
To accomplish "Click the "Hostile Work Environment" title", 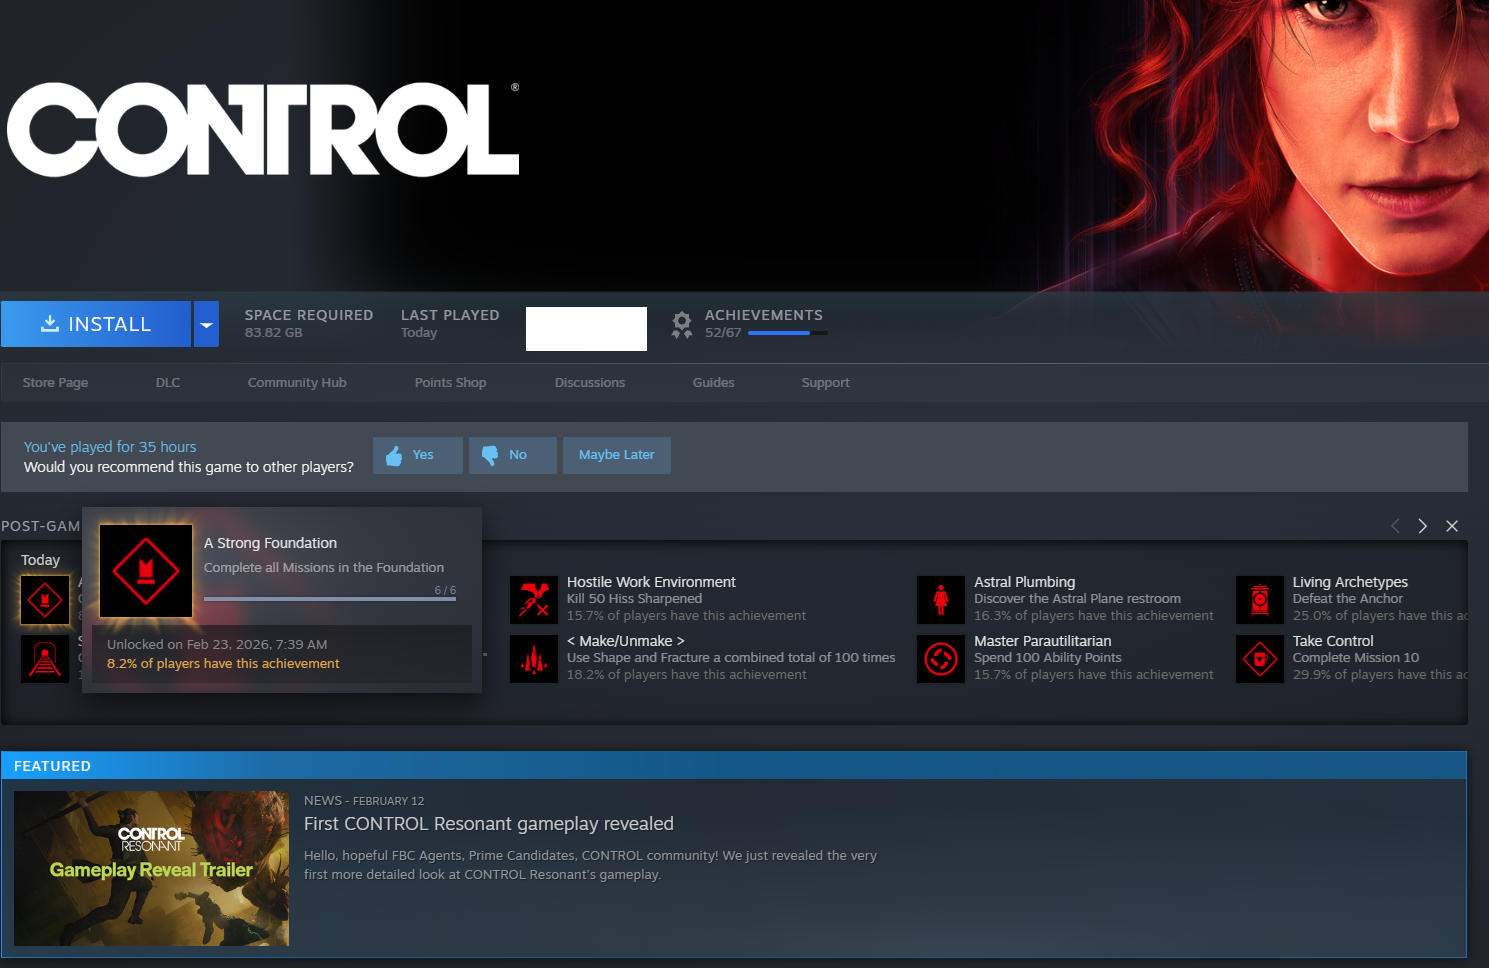I will point(651,582).
